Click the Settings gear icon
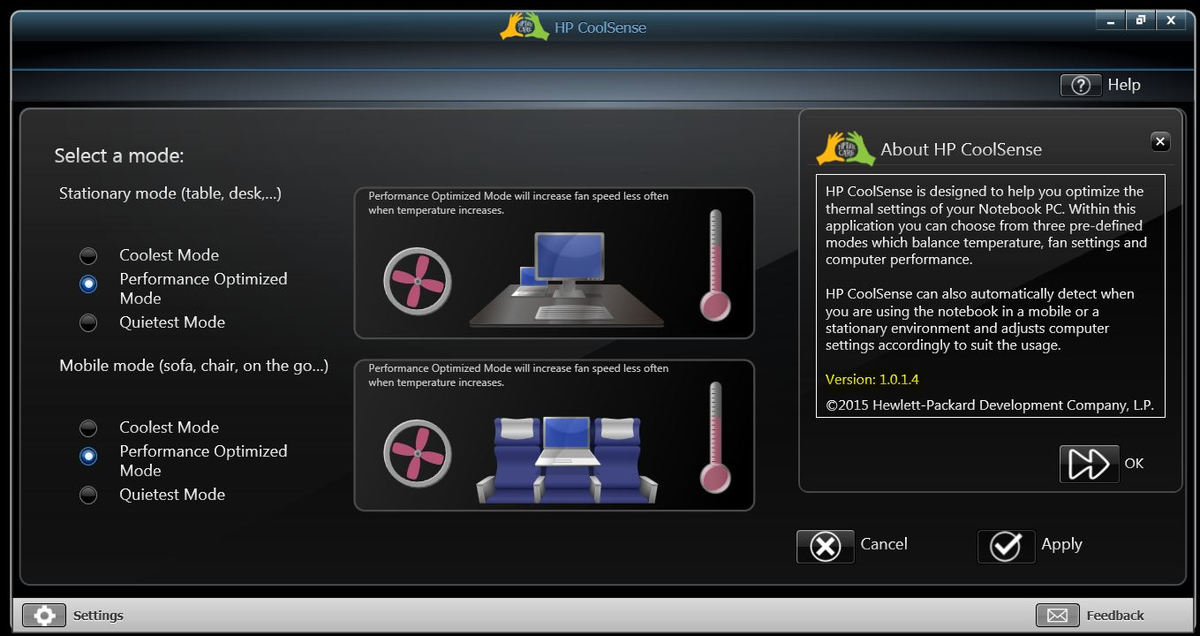The image size is (1200, 636). [x=43, y=615]
